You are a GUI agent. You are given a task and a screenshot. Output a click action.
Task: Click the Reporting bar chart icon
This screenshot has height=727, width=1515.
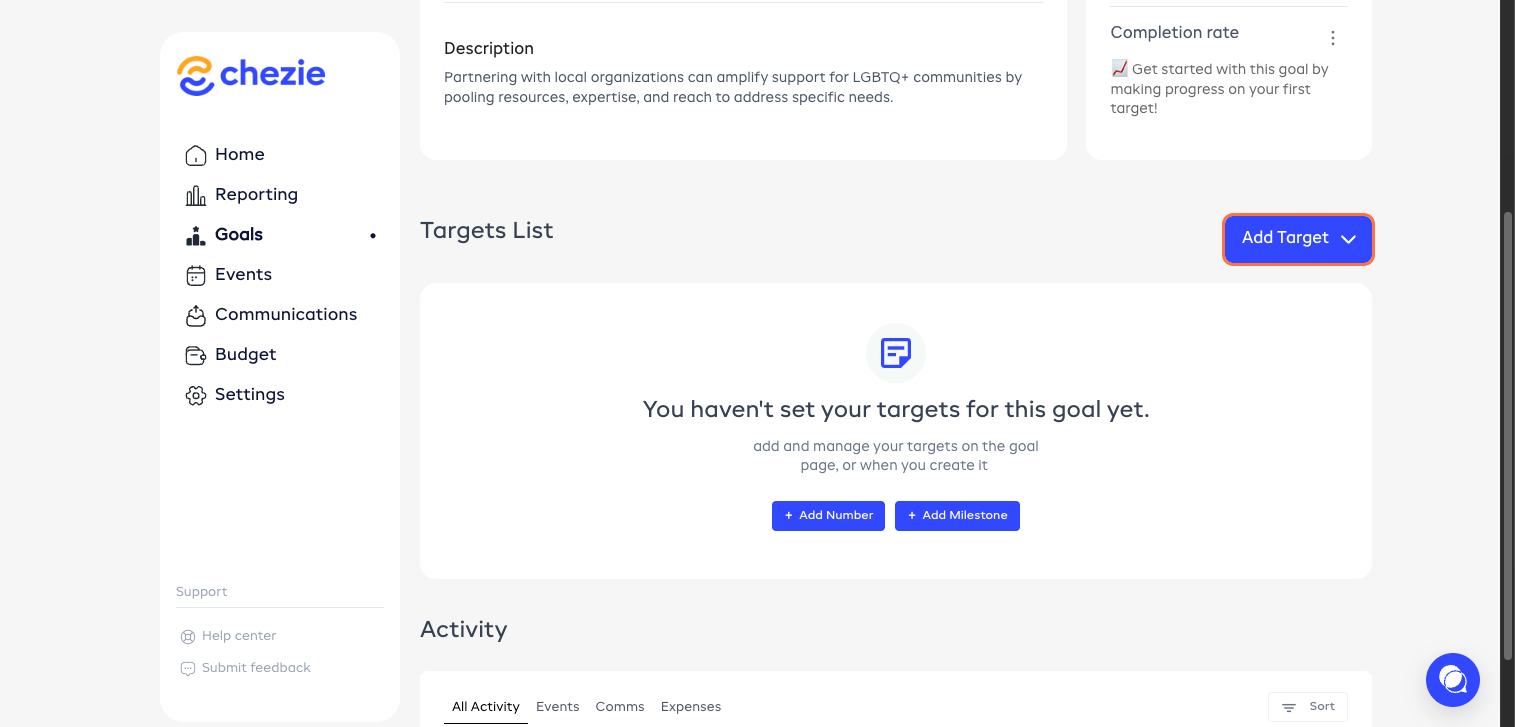(x=196, y=195)
